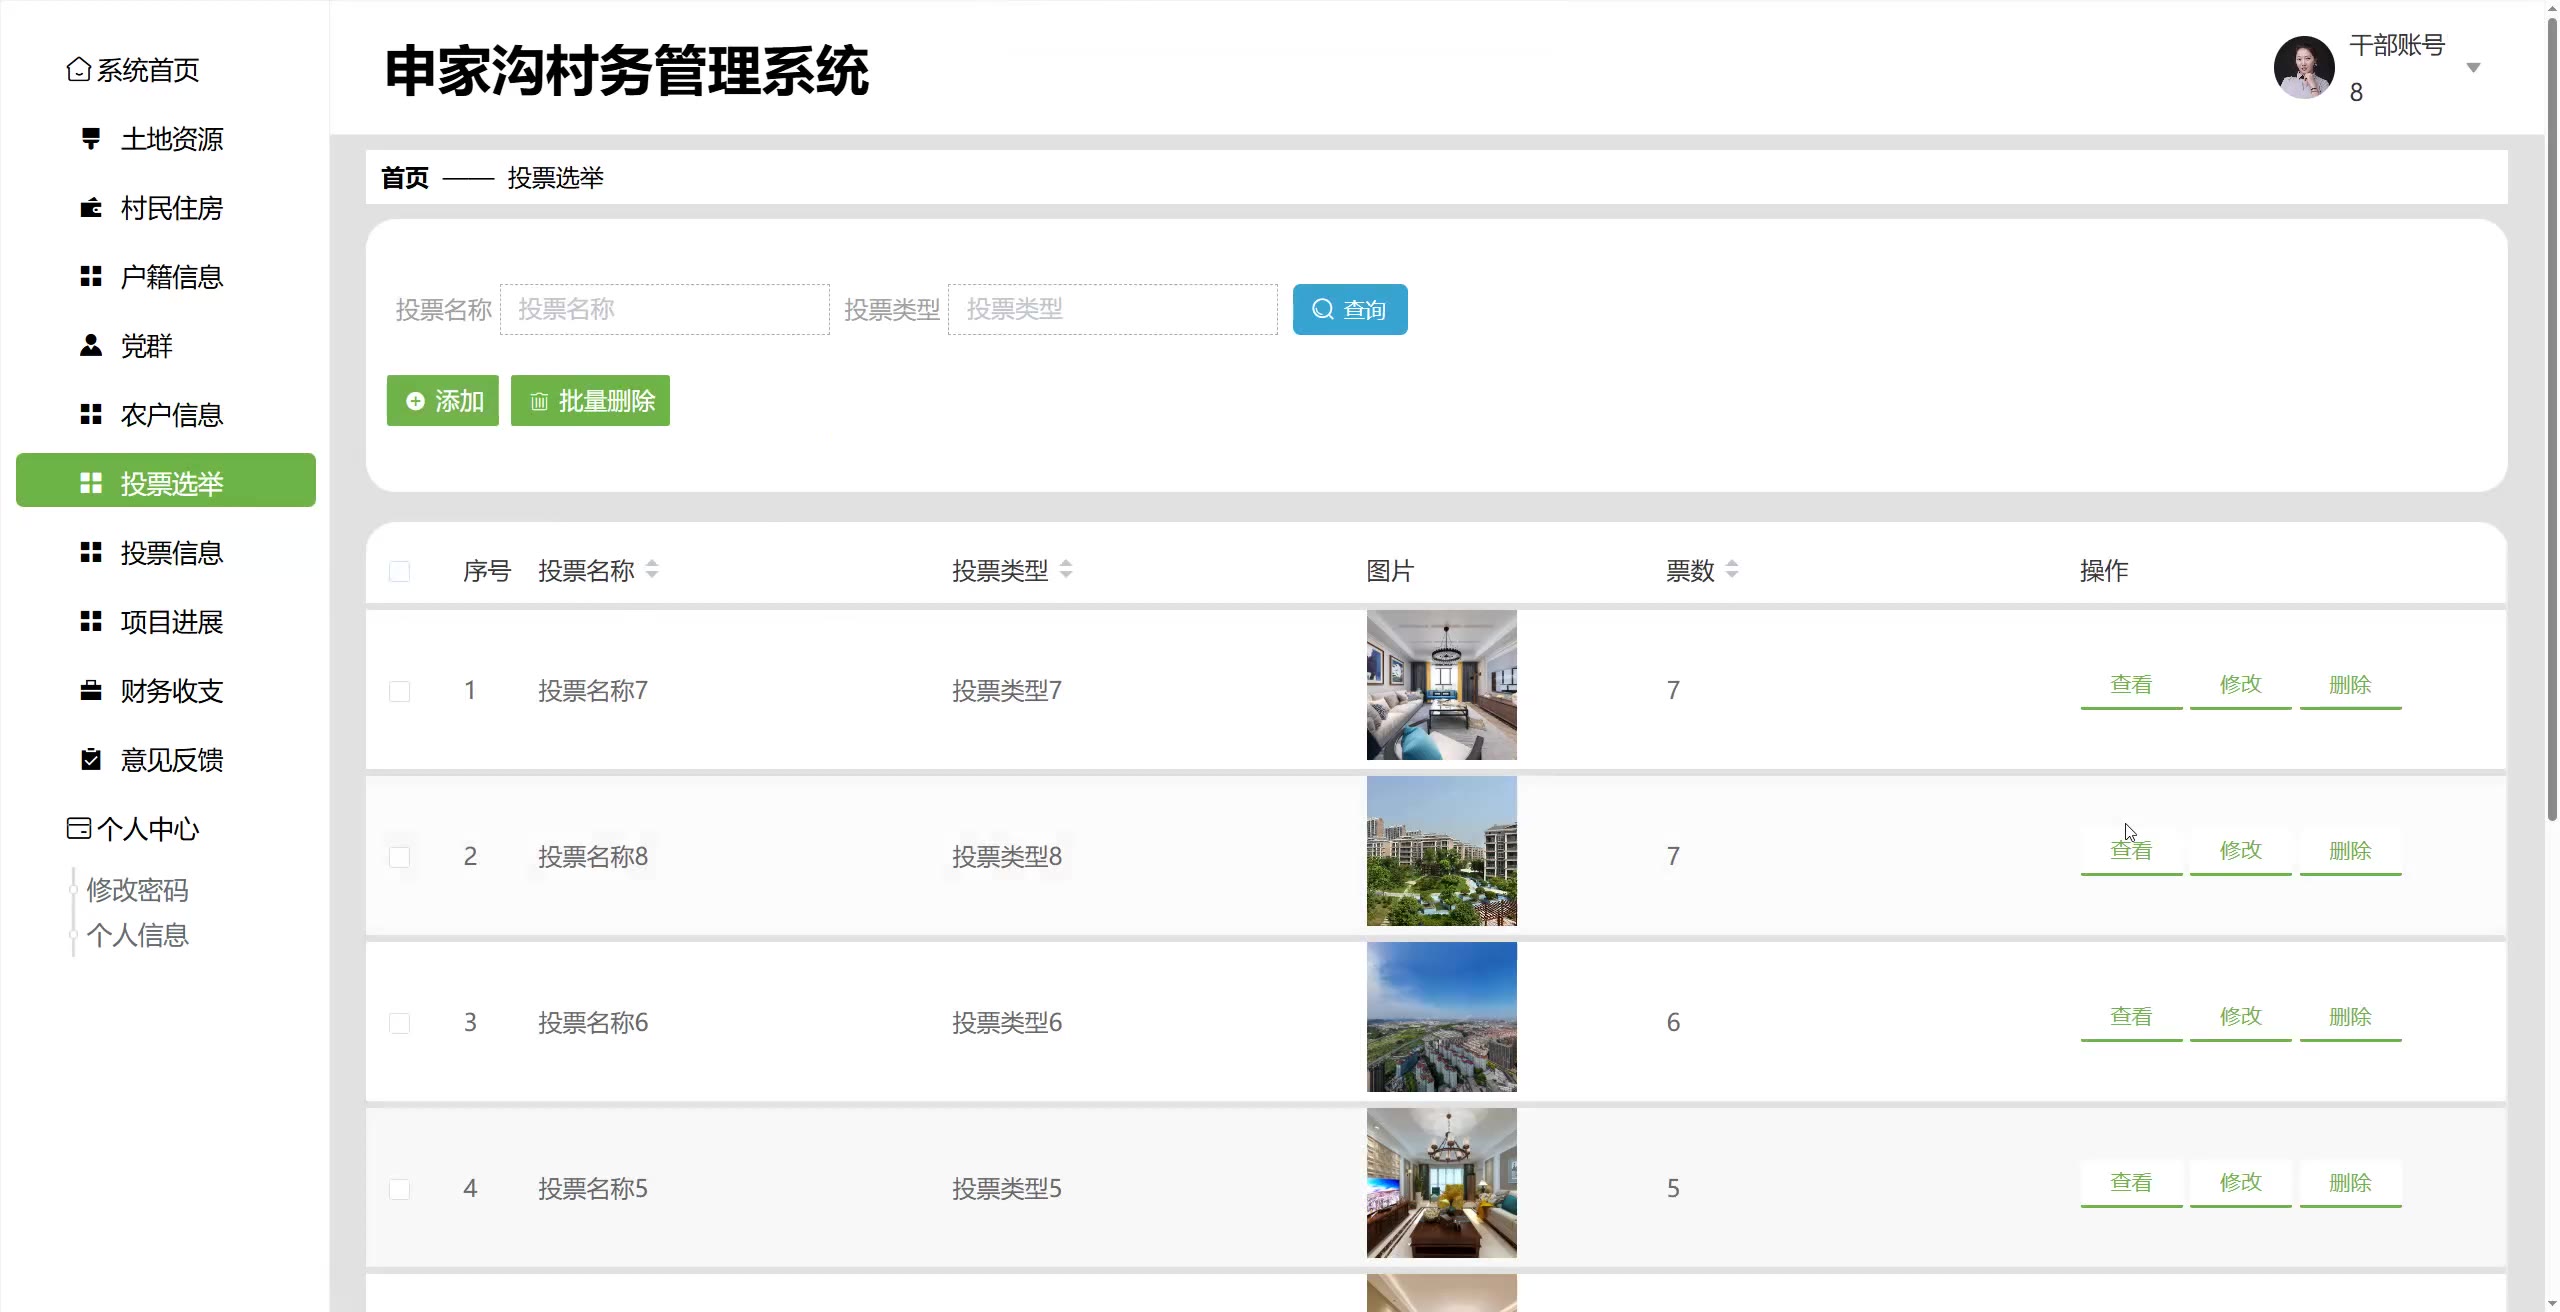Sort by 票数 column arrows
Image resolution: width=2560 pixels, height=1312 pixels.
click(x=1732, y=570)
